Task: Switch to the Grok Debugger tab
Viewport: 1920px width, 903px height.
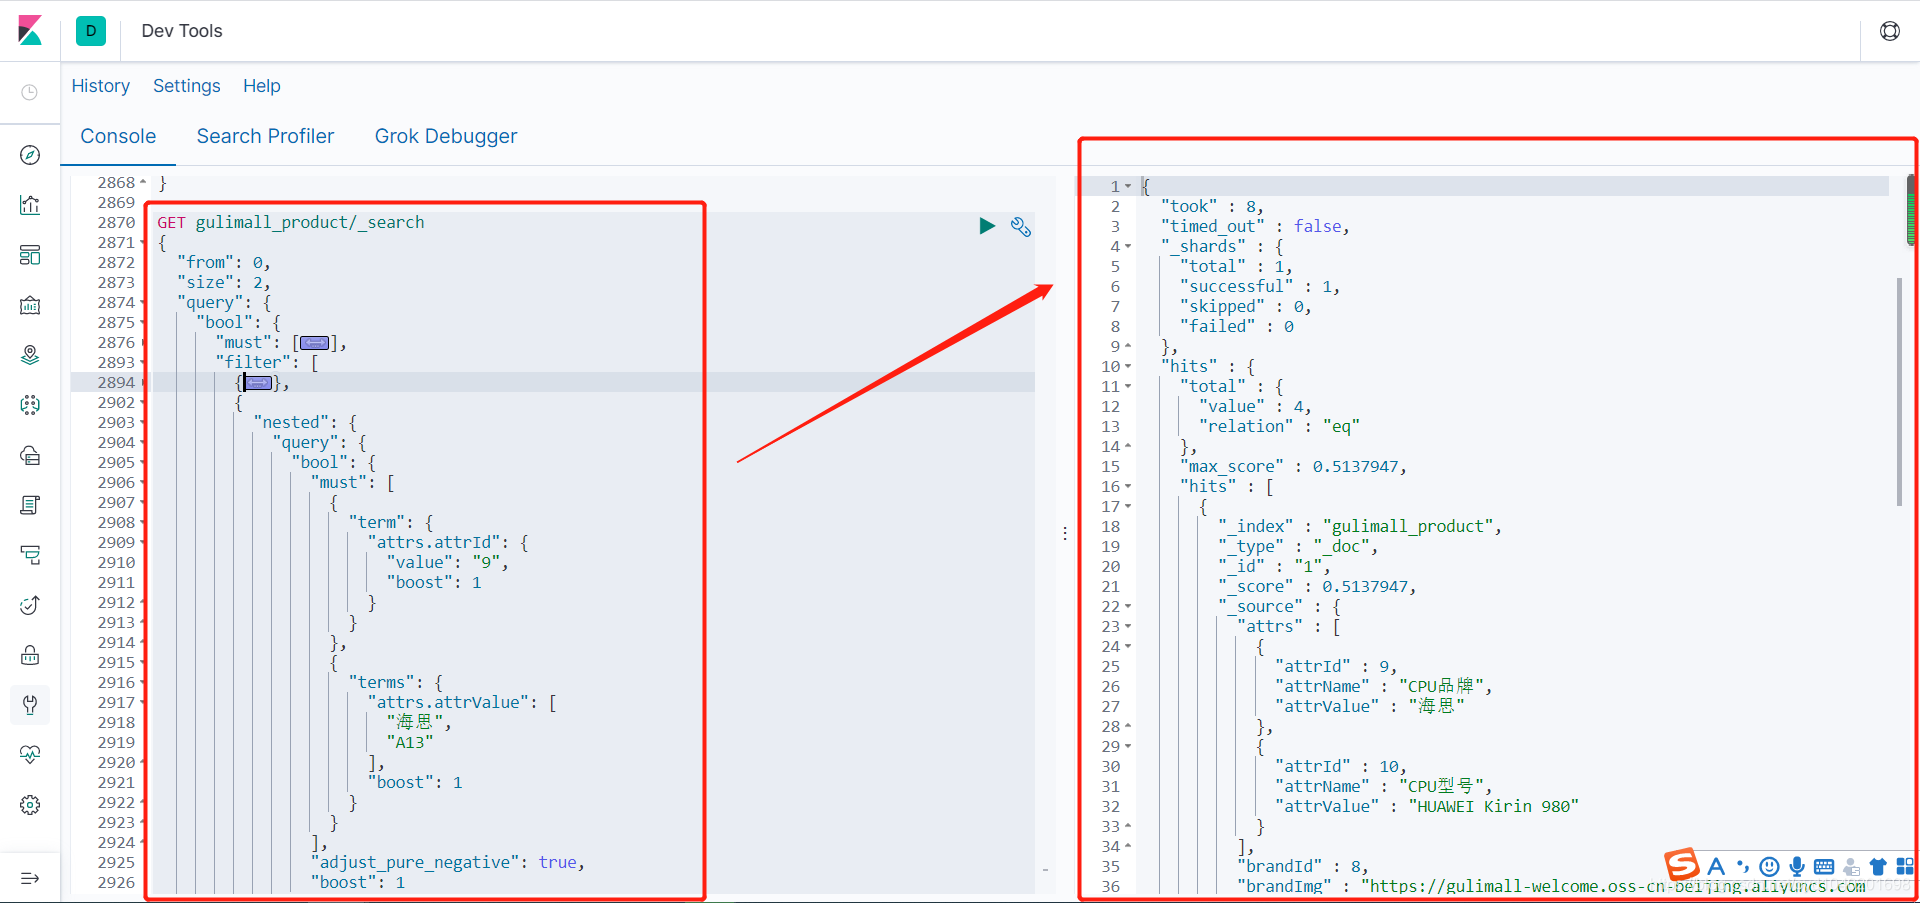Action: [x=446, y=136]
